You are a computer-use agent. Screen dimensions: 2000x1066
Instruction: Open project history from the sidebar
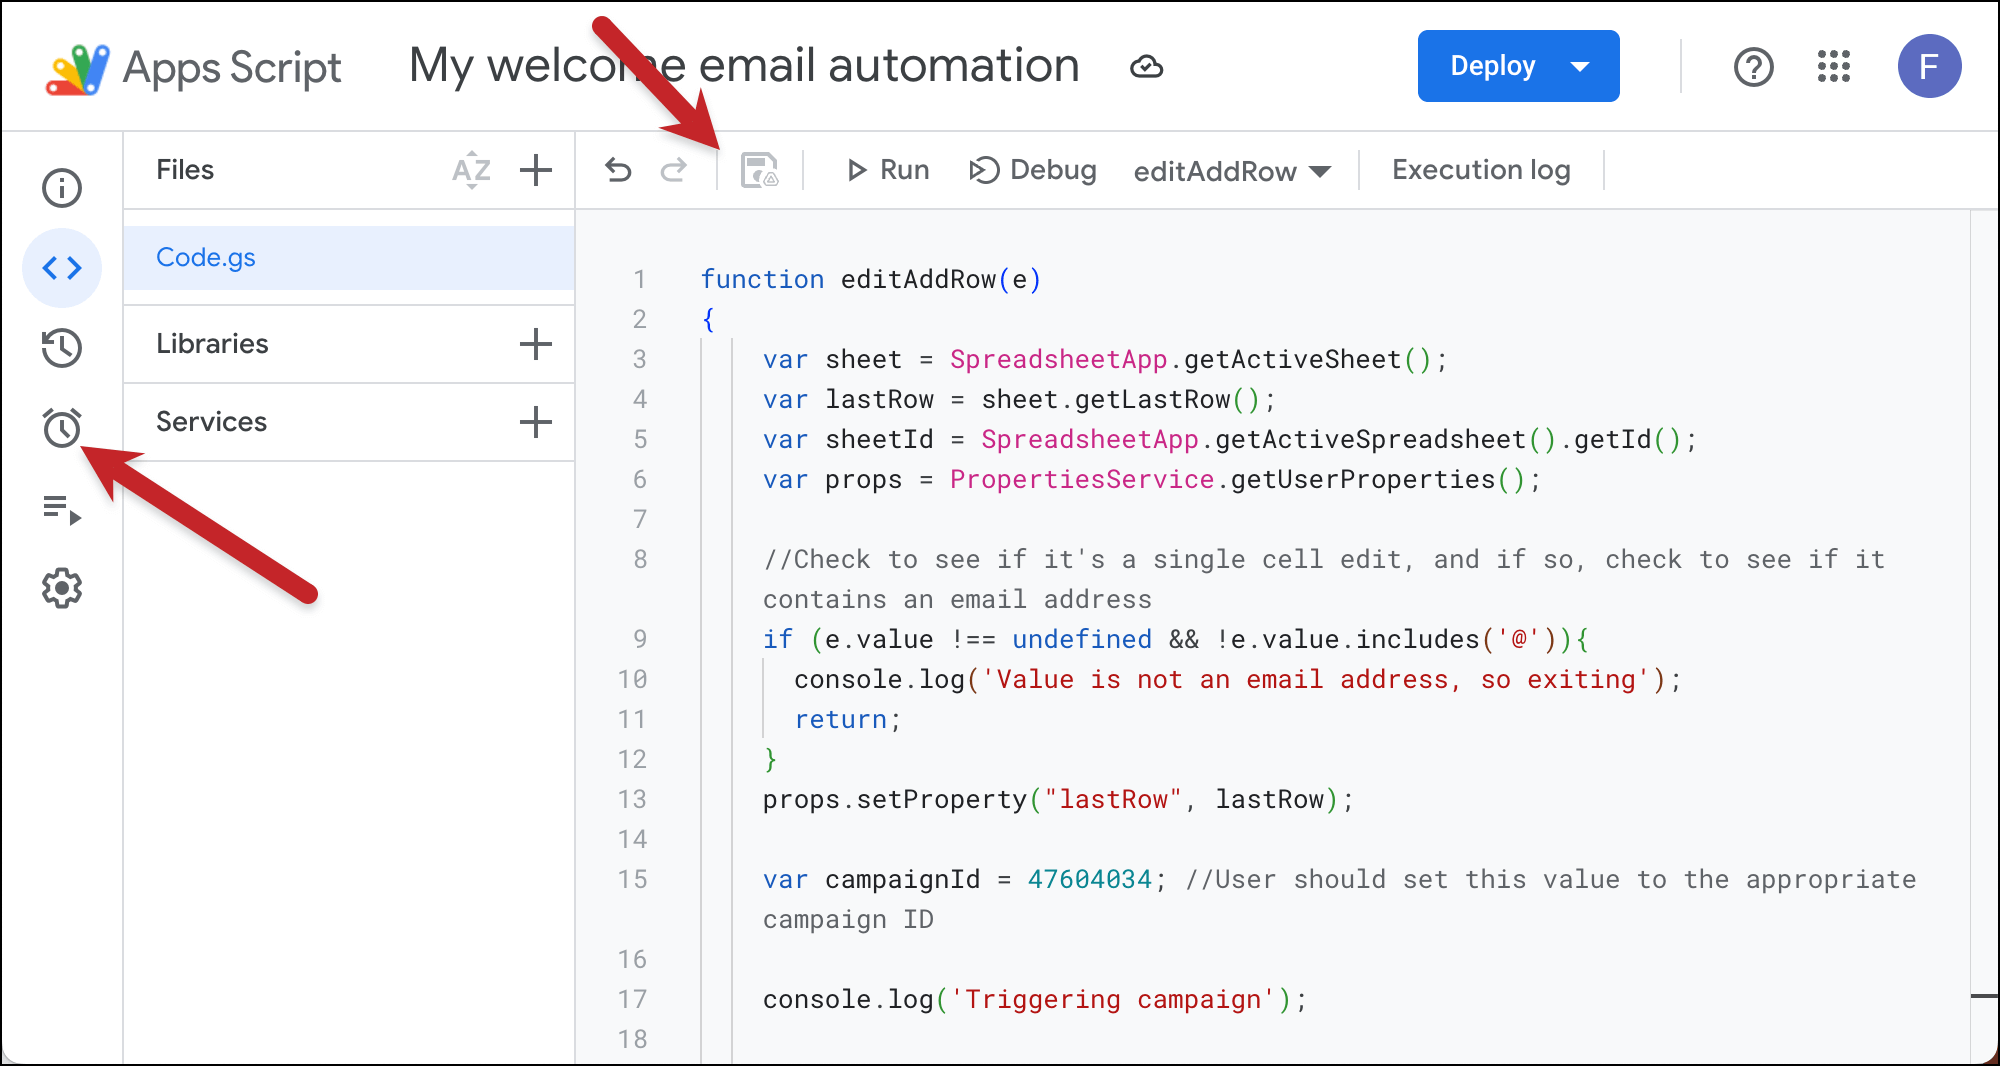click(x=62, y=348)
